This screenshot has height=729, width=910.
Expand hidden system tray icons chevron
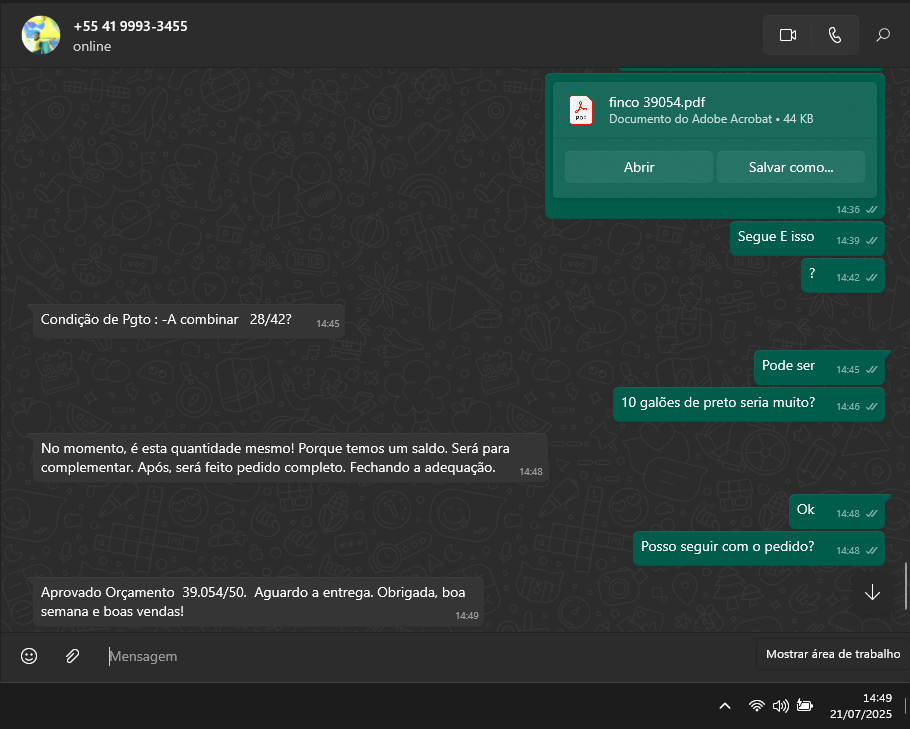tap(725, 706)
